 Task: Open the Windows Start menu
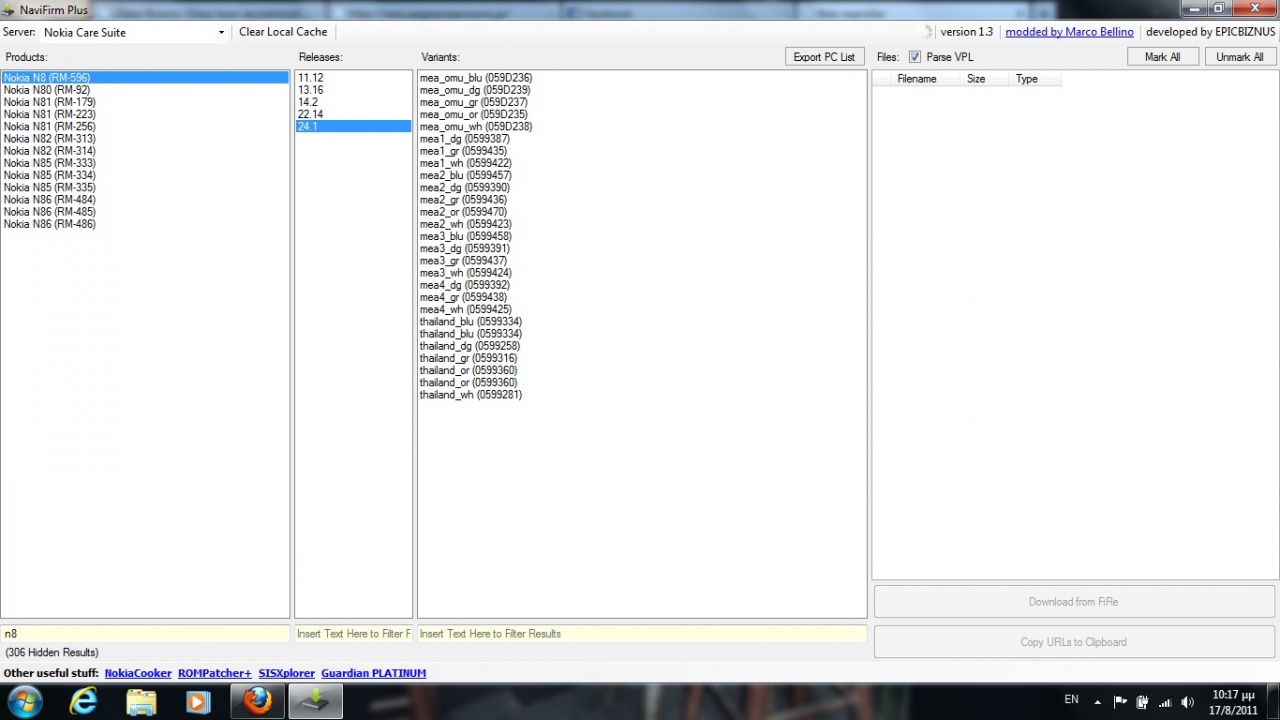[24, 701]
